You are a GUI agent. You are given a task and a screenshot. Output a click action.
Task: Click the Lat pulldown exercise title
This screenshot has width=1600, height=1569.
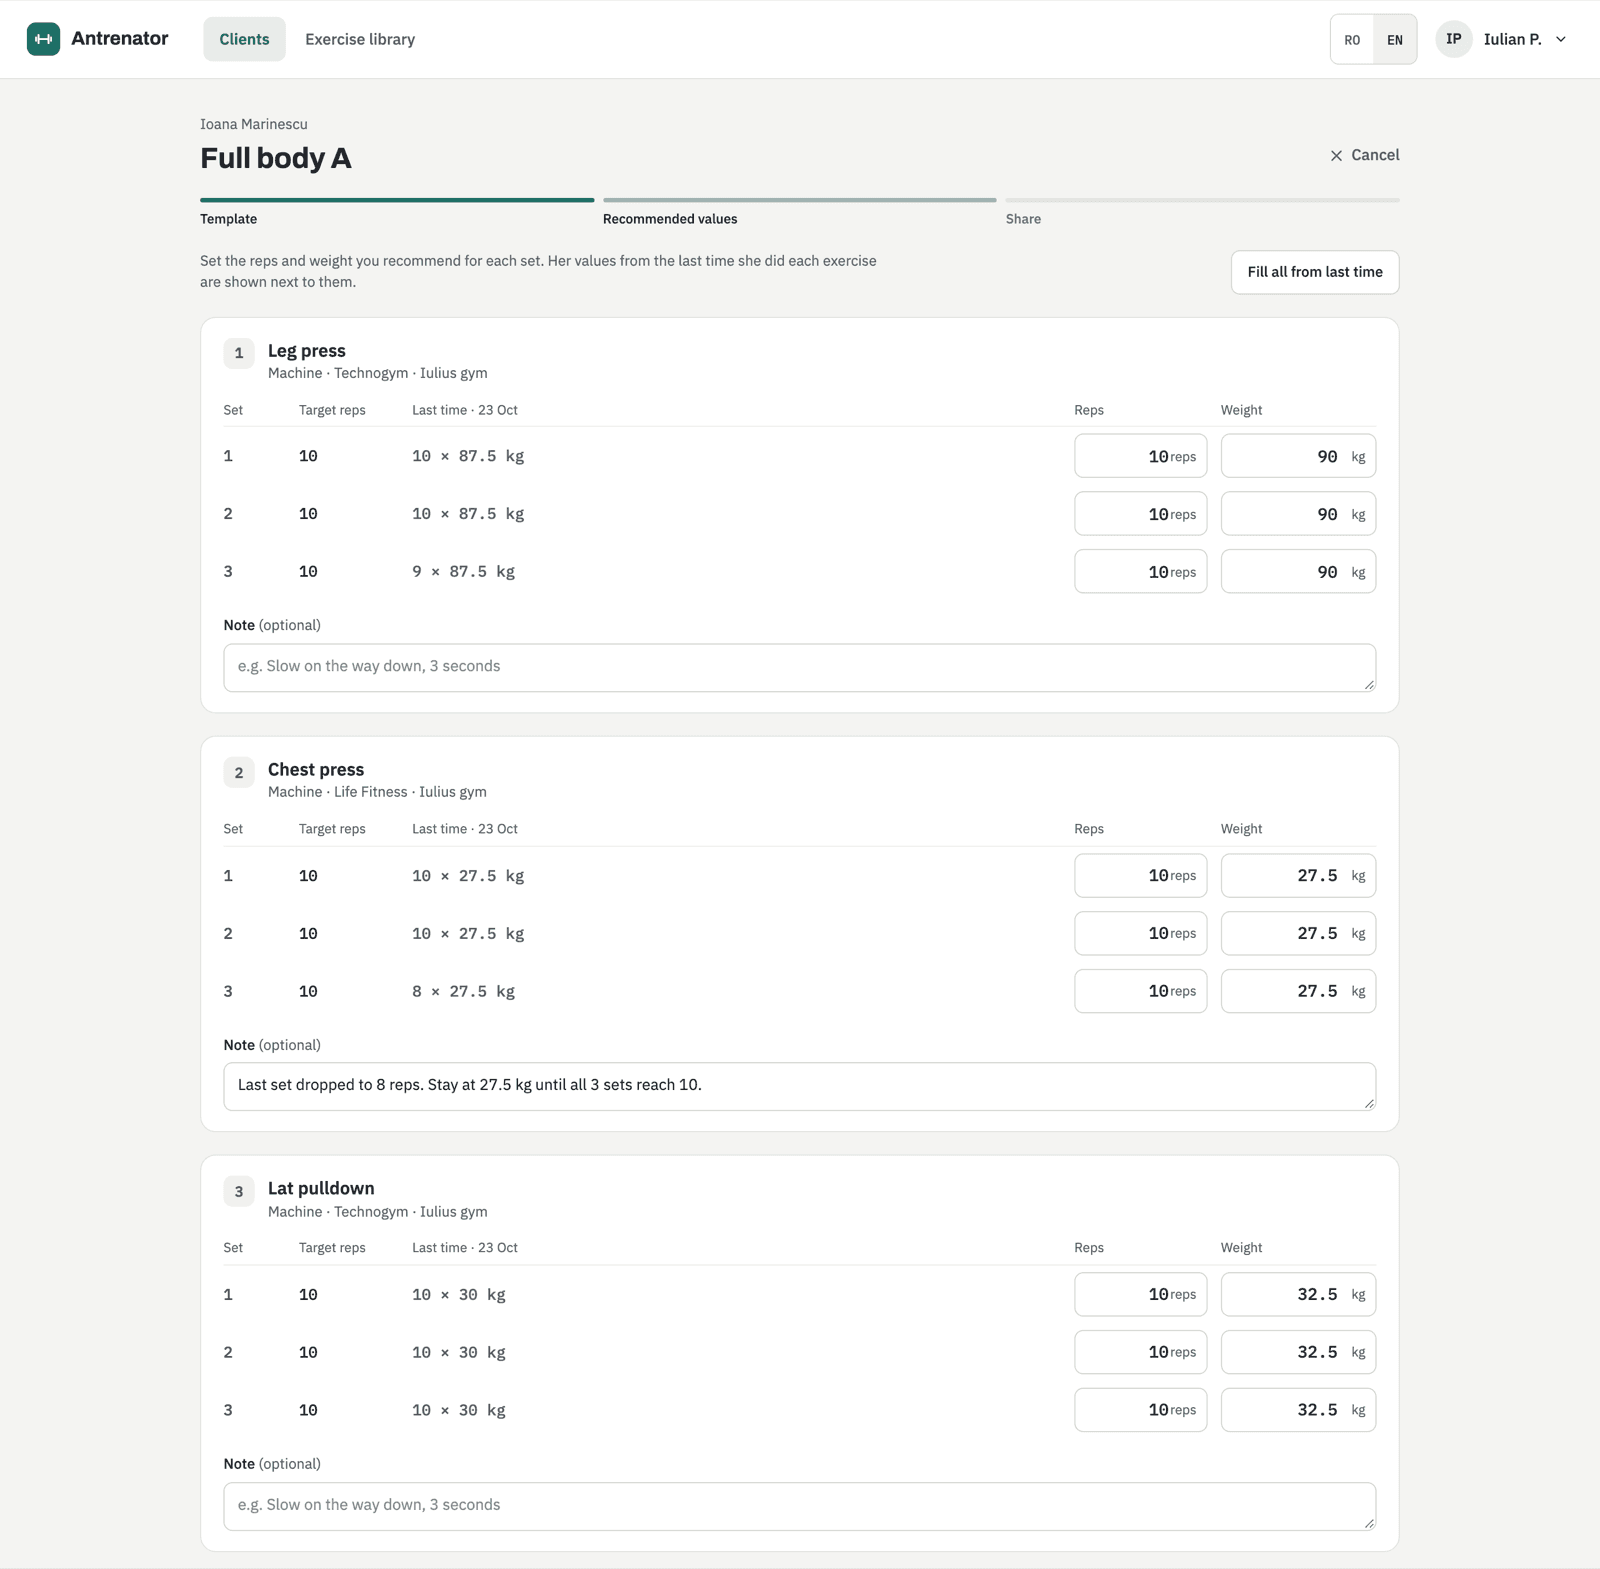pyautogui.click(x=321, y=1189)
